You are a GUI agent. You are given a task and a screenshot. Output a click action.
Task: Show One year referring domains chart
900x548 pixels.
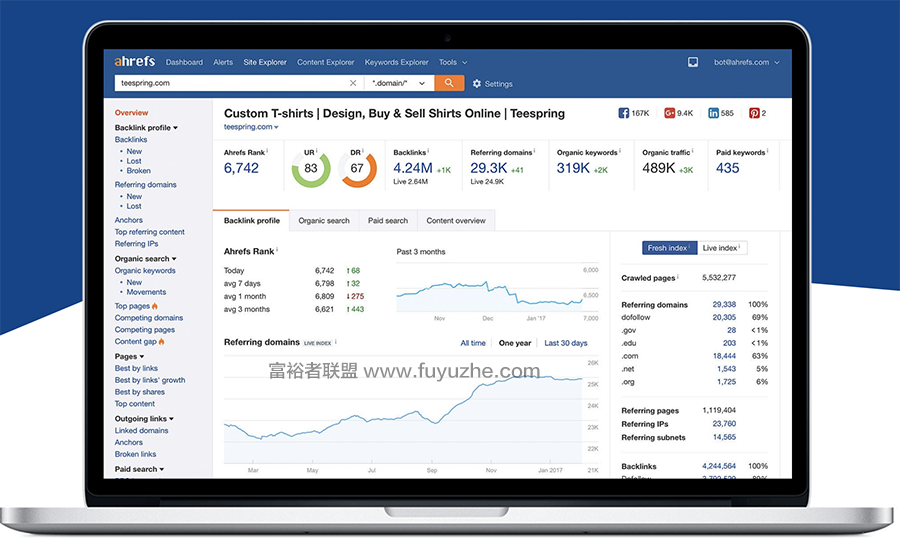tap(515, 343)
